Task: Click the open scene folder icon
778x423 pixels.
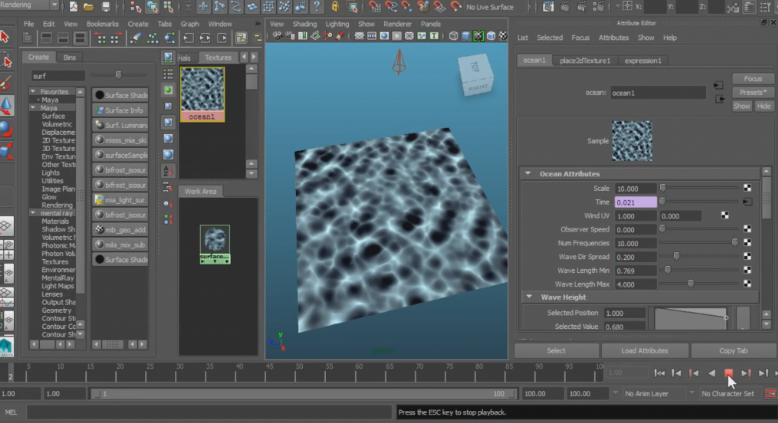Action: (x=88, y=6)
